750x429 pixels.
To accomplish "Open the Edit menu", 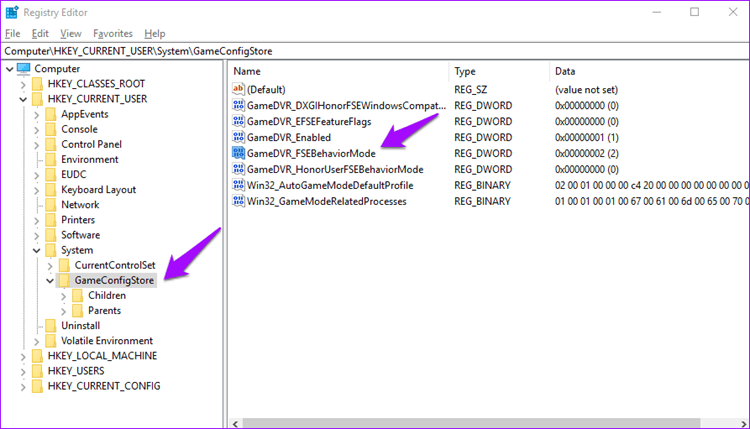I will point(40,33).
